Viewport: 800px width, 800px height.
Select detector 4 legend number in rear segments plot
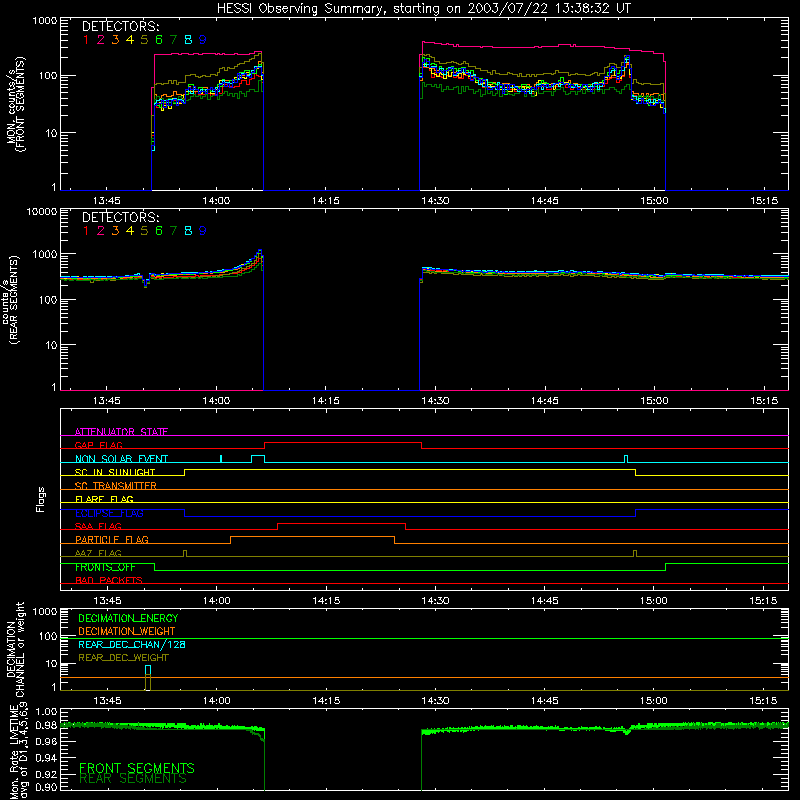click(x=130, y=231)
